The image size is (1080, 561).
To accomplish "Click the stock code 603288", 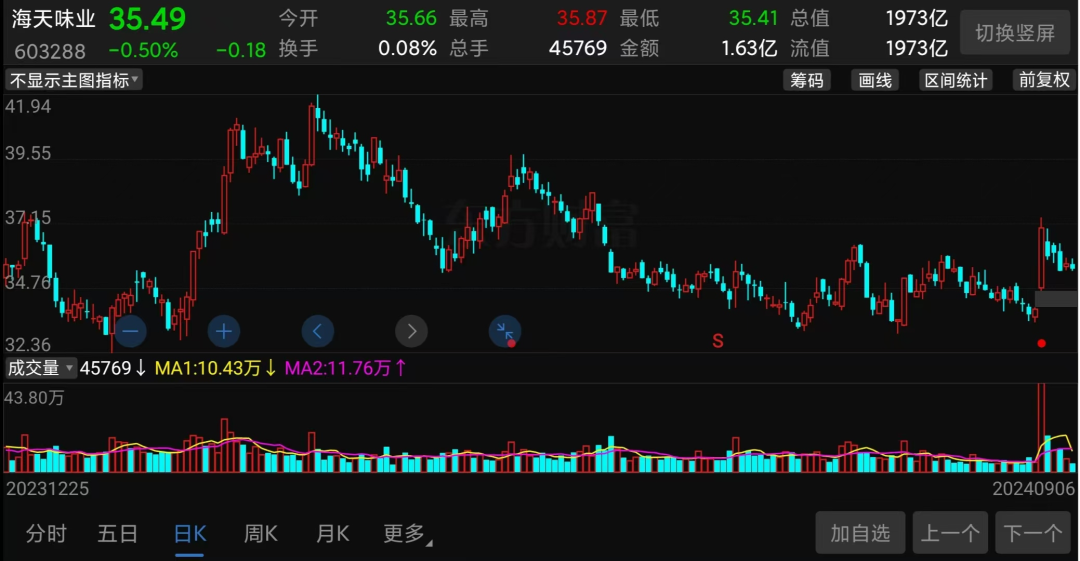I will [x=50, y=51].
